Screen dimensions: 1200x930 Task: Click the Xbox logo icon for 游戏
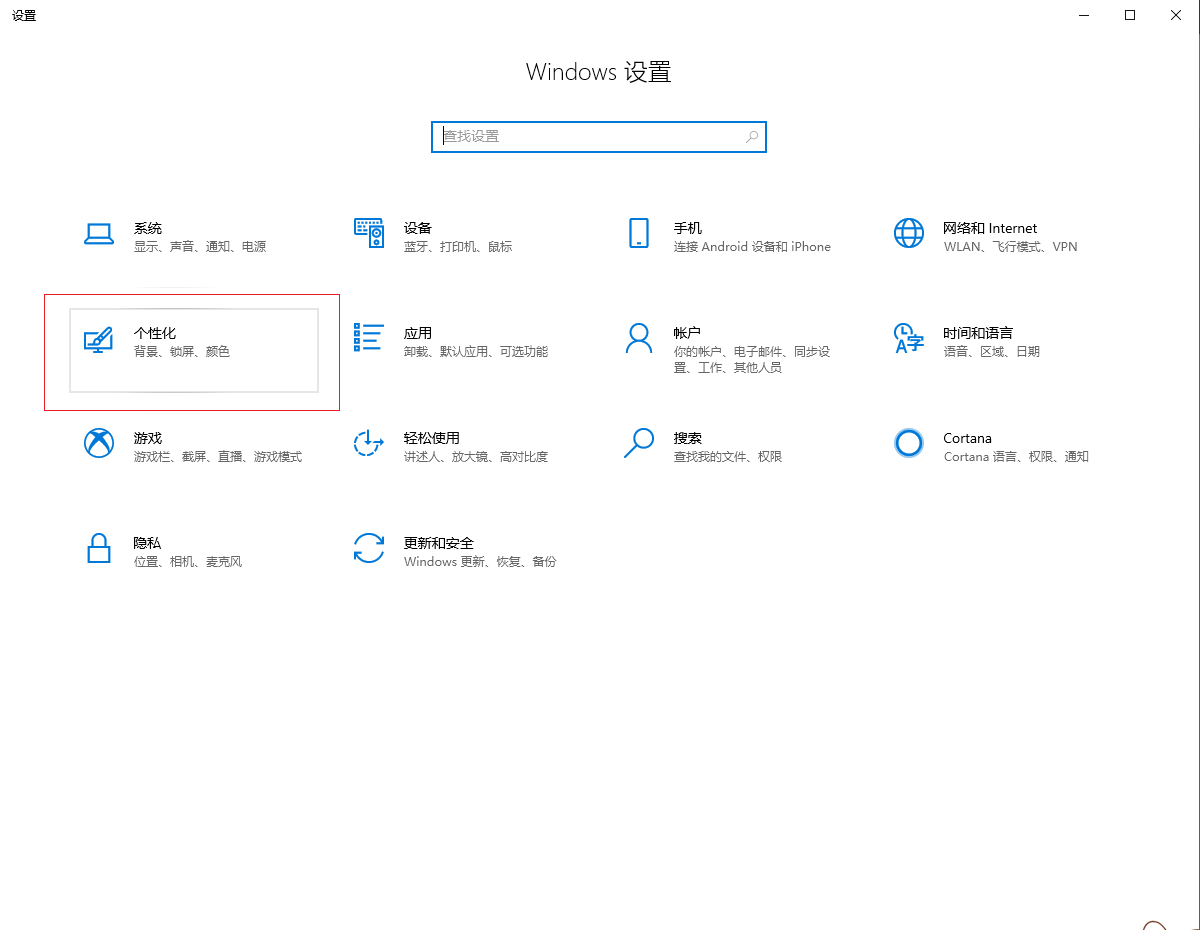tap(98, 443)
